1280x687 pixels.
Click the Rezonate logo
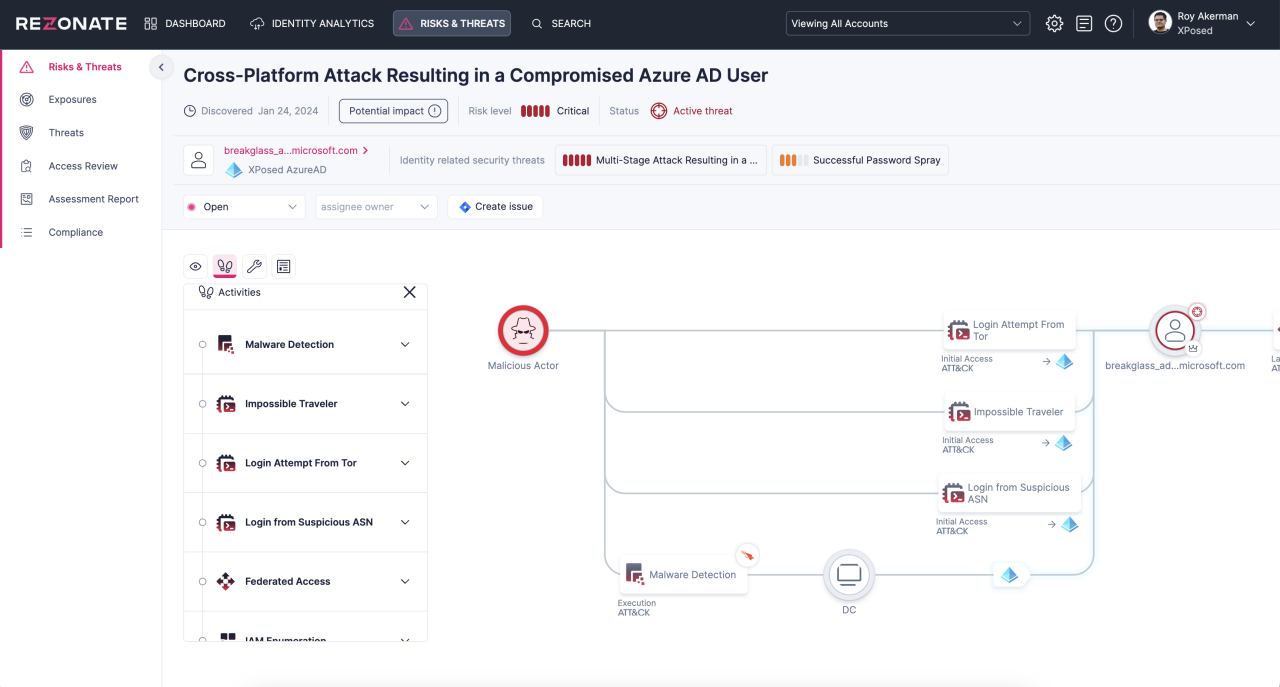click(x=71, y=23)
